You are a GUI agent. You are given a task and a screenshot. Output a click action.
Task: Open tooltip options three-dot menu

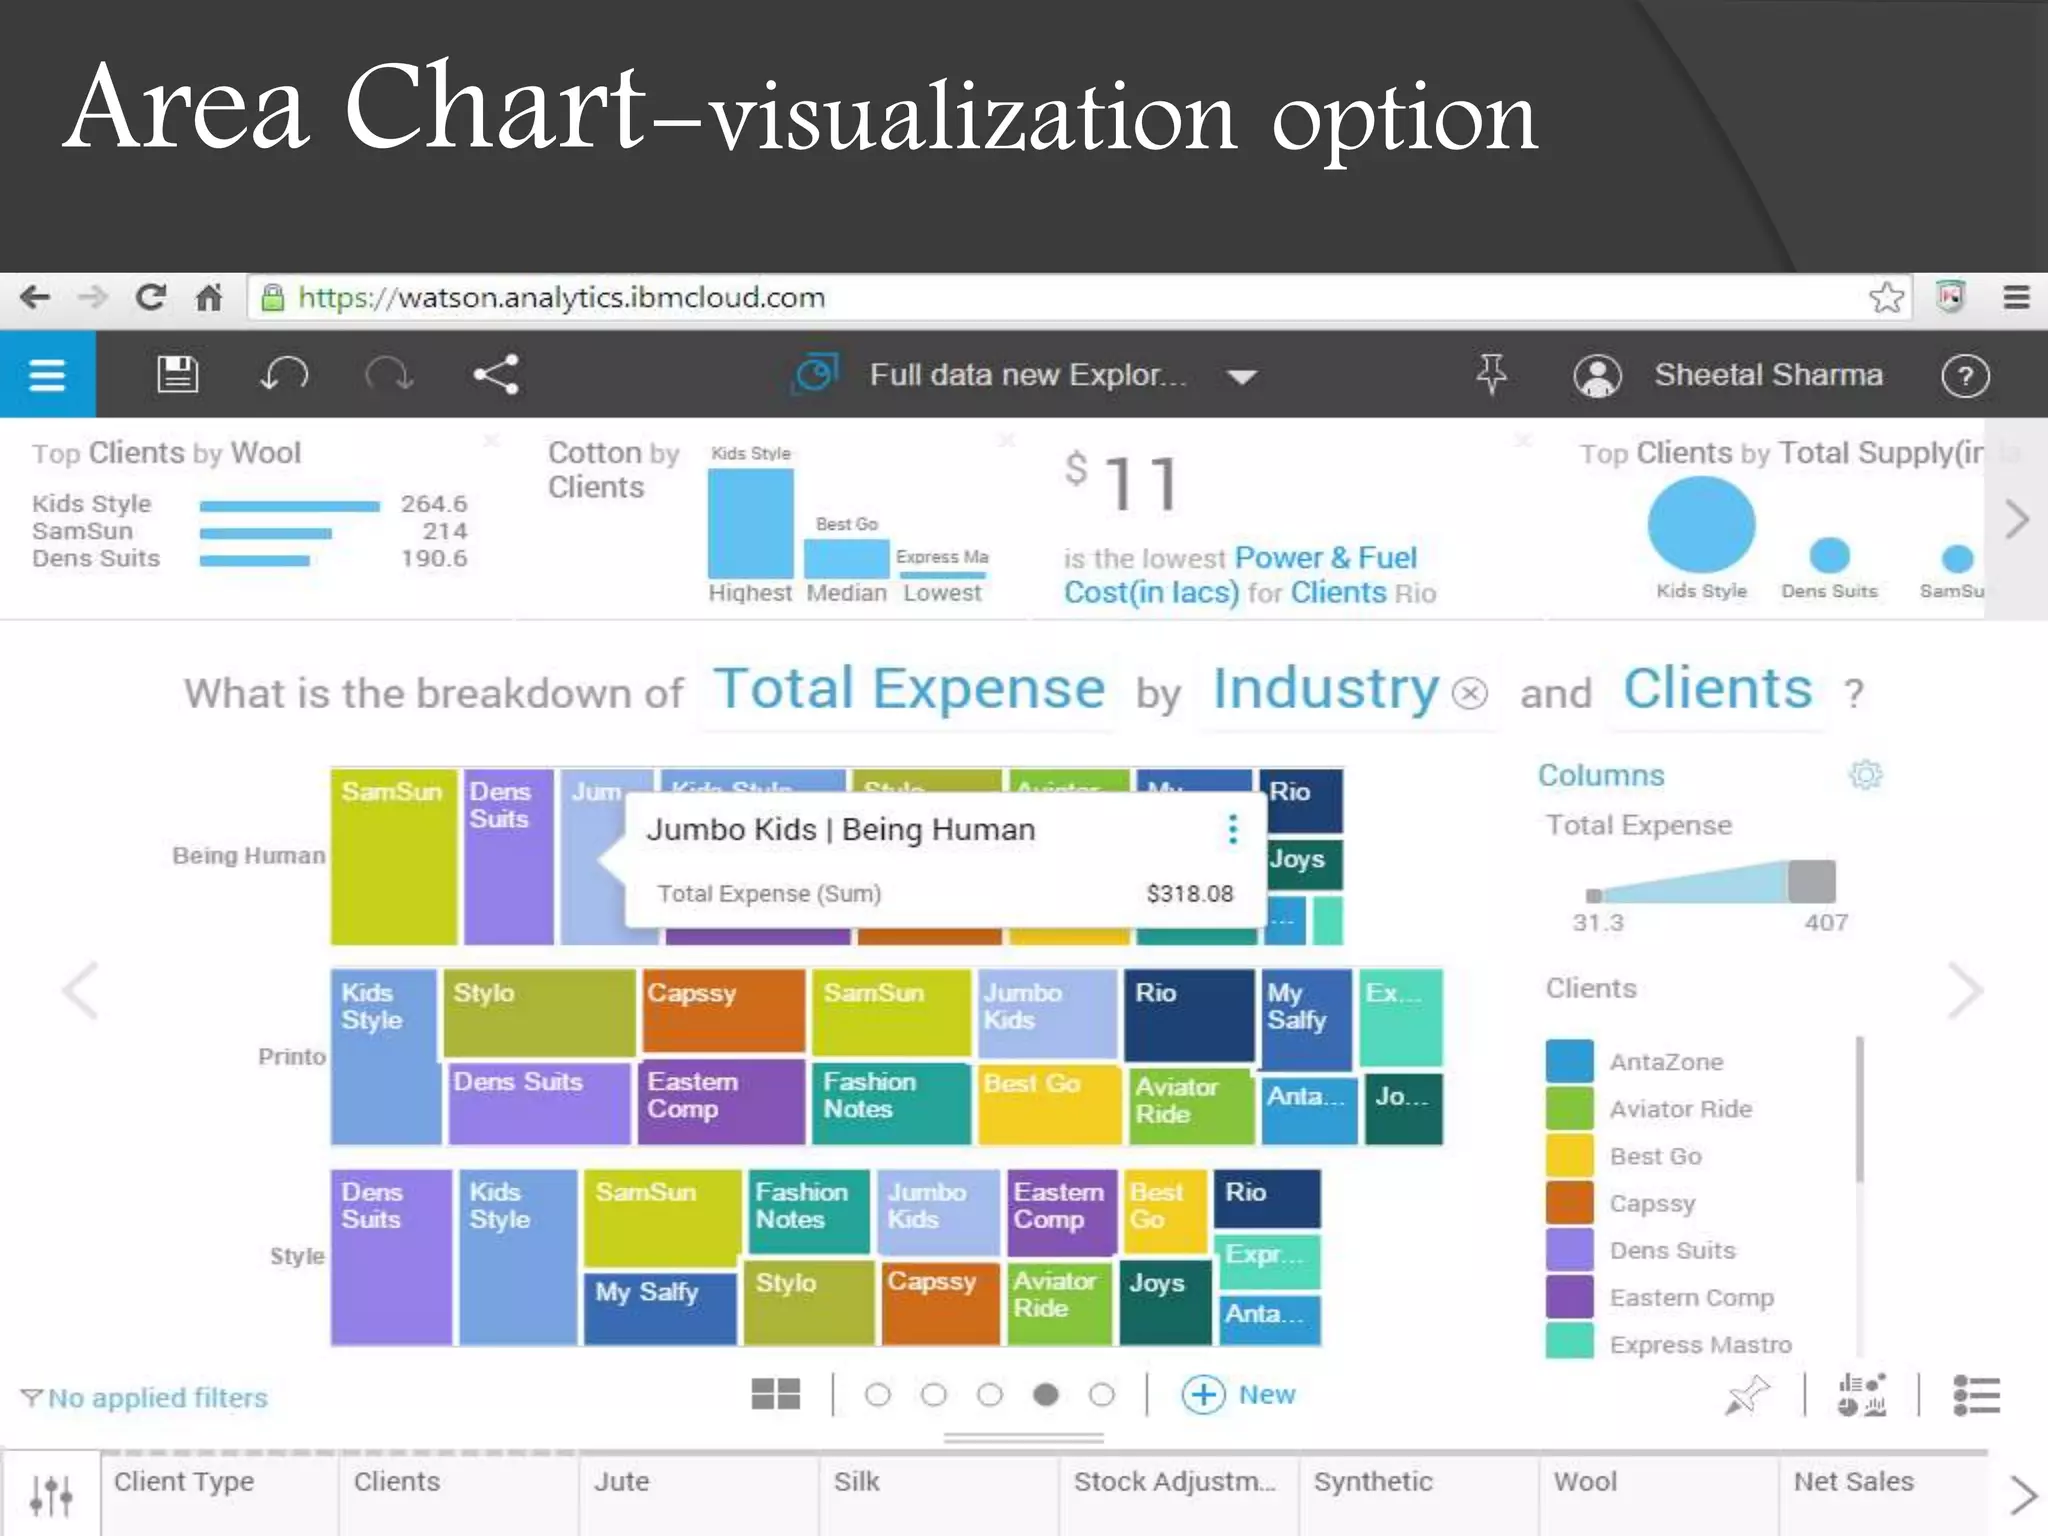(x=1233, y=829)
